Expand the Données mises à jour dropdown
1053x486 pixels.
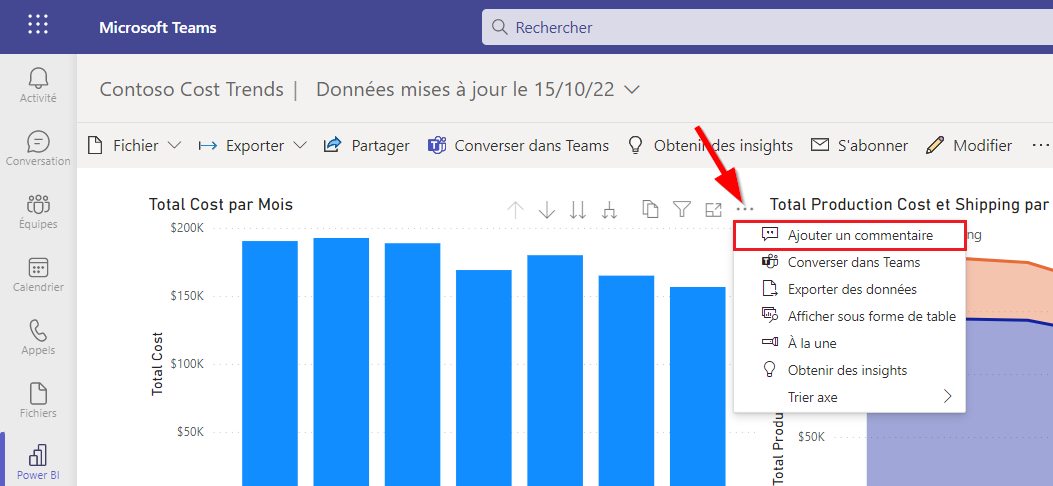(x=631, y=90)
